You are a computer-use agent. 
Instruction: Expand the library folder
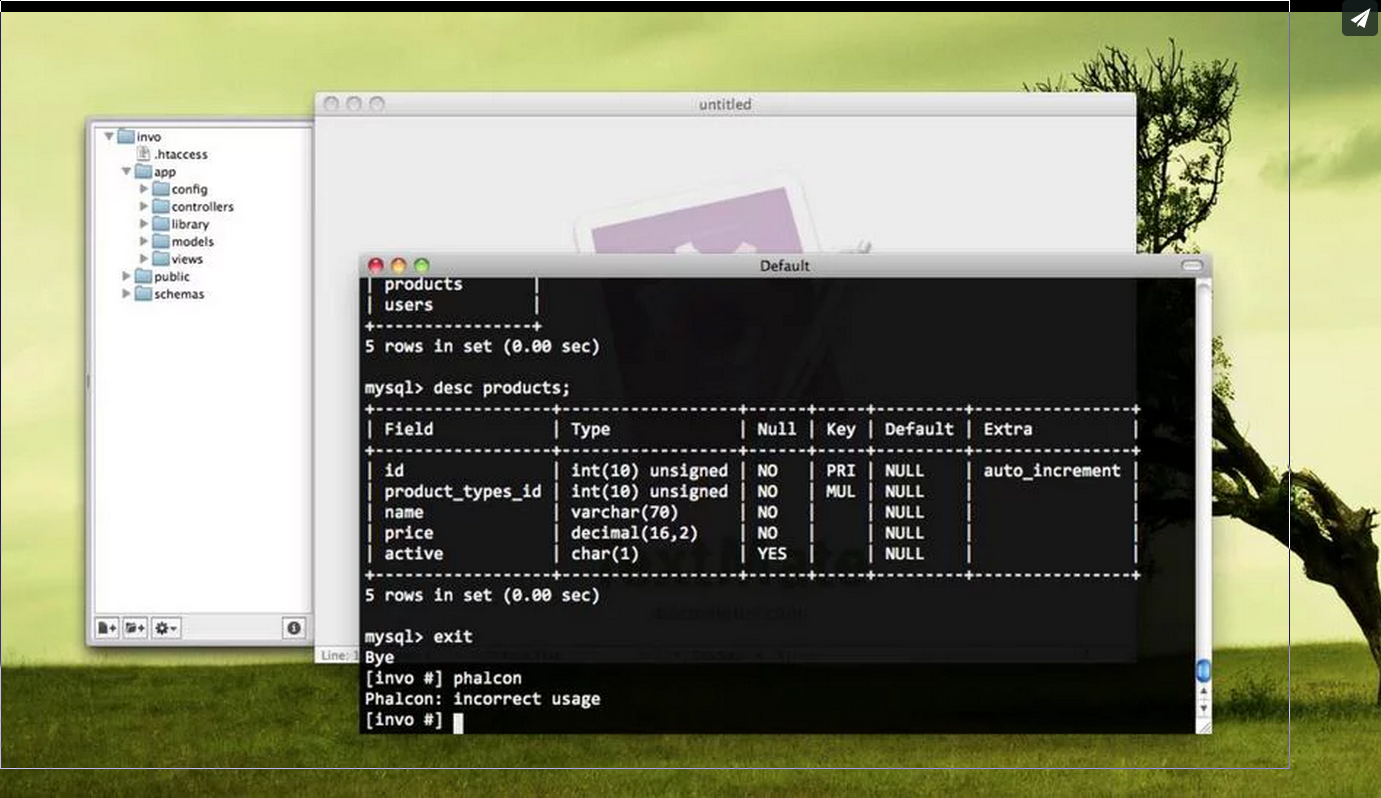coord(144,224)
